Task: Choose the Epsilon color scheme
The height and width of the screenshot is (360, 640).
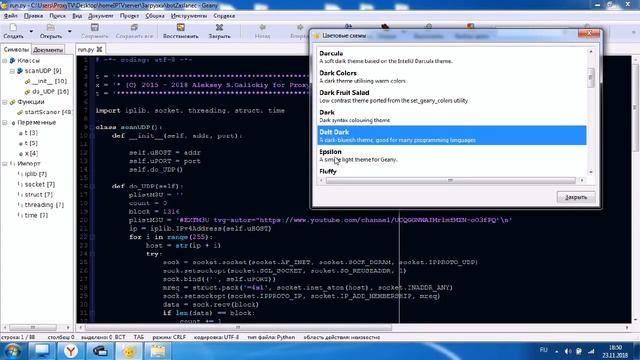Action: (452, 155)
